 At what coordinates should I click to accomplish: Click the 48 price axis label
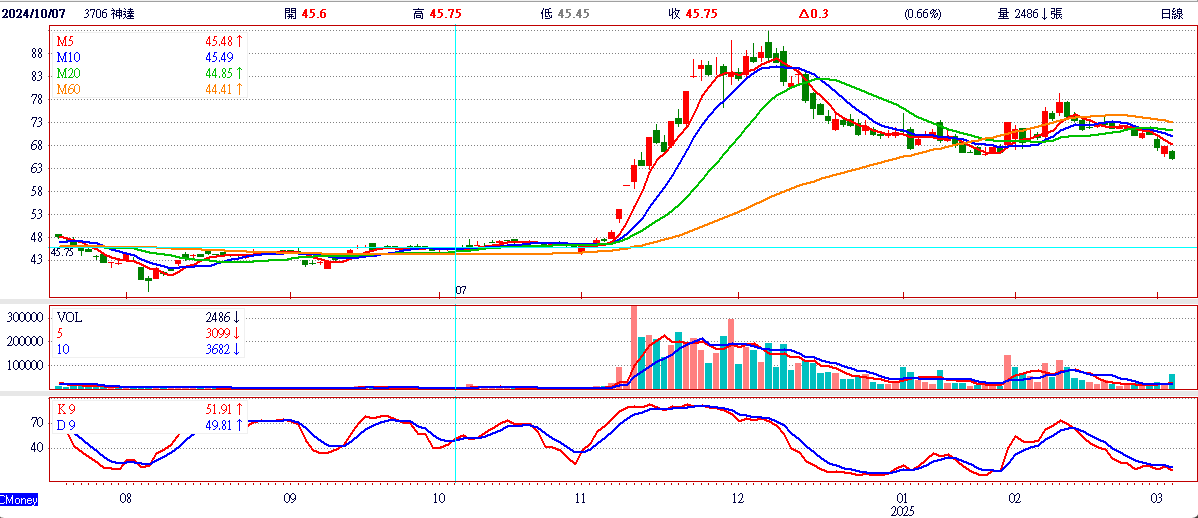[x=36, y=238]
